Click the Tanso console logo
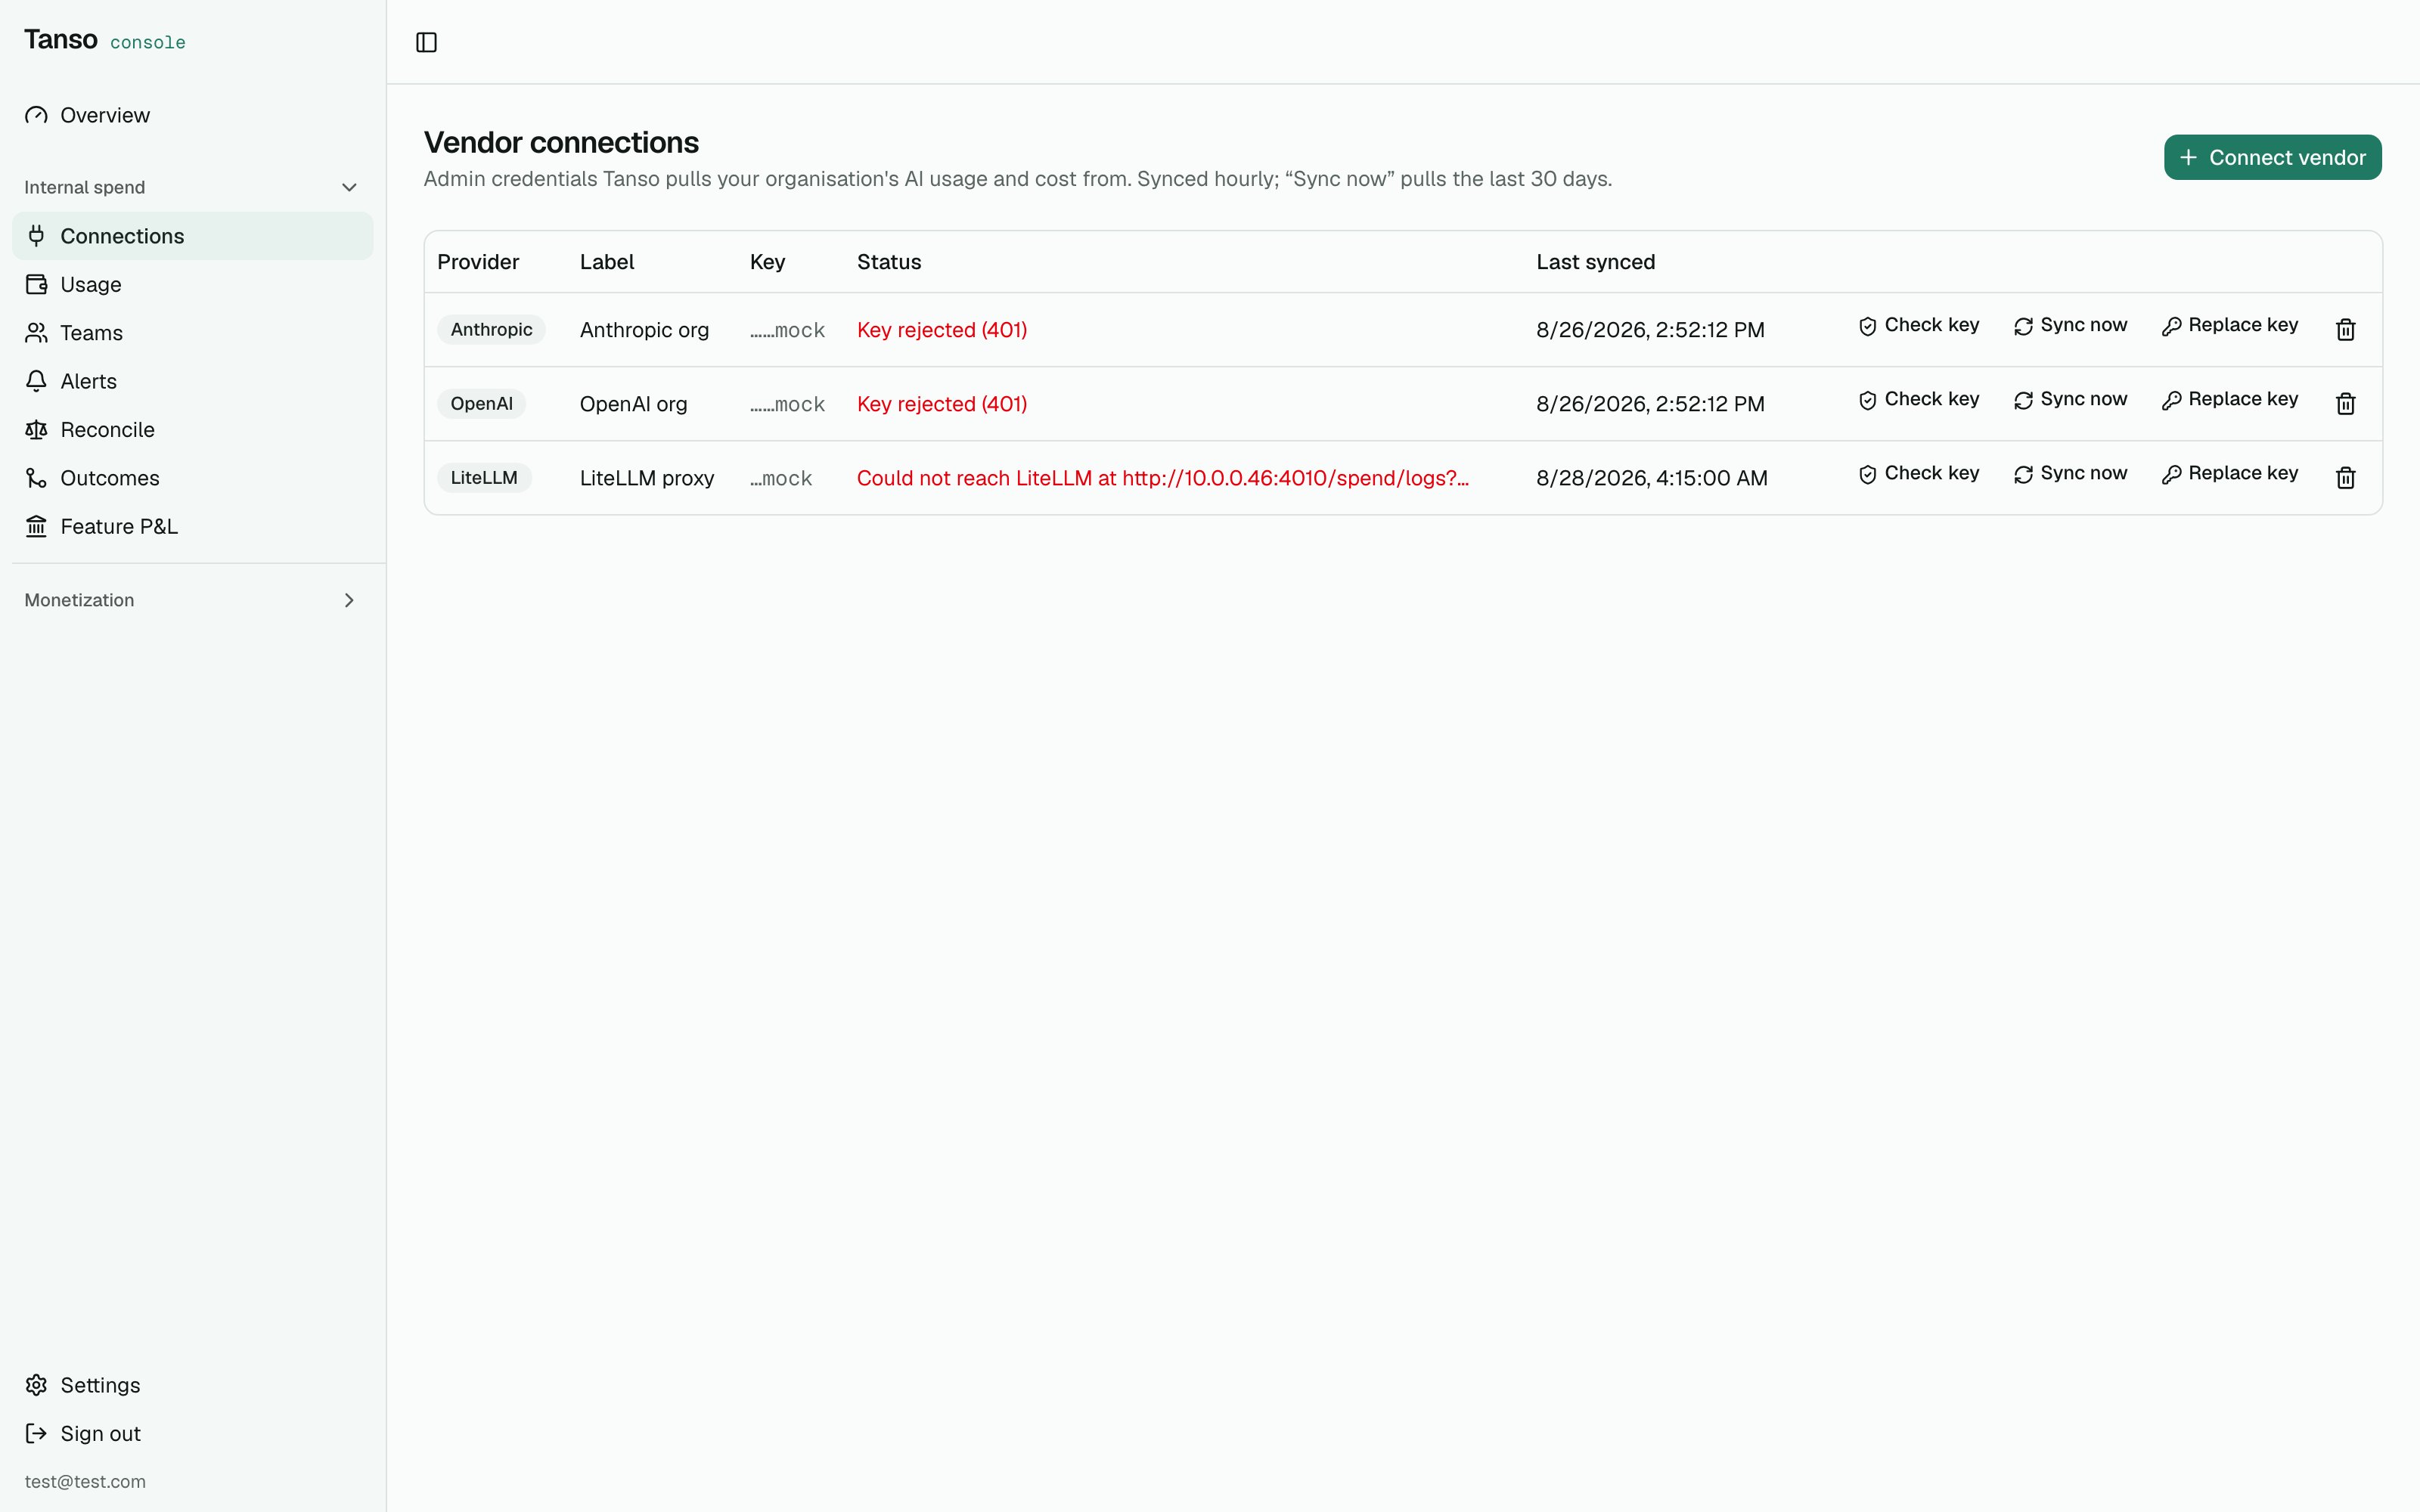 pyautogui.click(x=105, y=40)
